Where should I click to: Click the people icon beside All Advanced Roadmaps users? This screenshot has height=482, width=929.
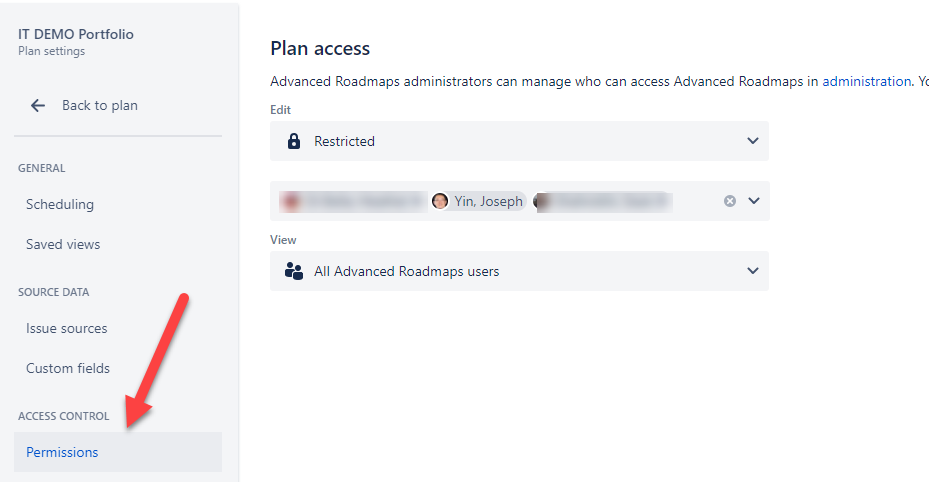(x=293, y=271)
